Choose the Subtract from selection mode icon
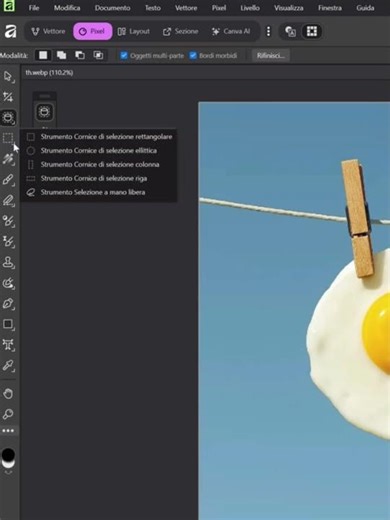The width and height of the screenshot is (390, 520). [80, 55]
